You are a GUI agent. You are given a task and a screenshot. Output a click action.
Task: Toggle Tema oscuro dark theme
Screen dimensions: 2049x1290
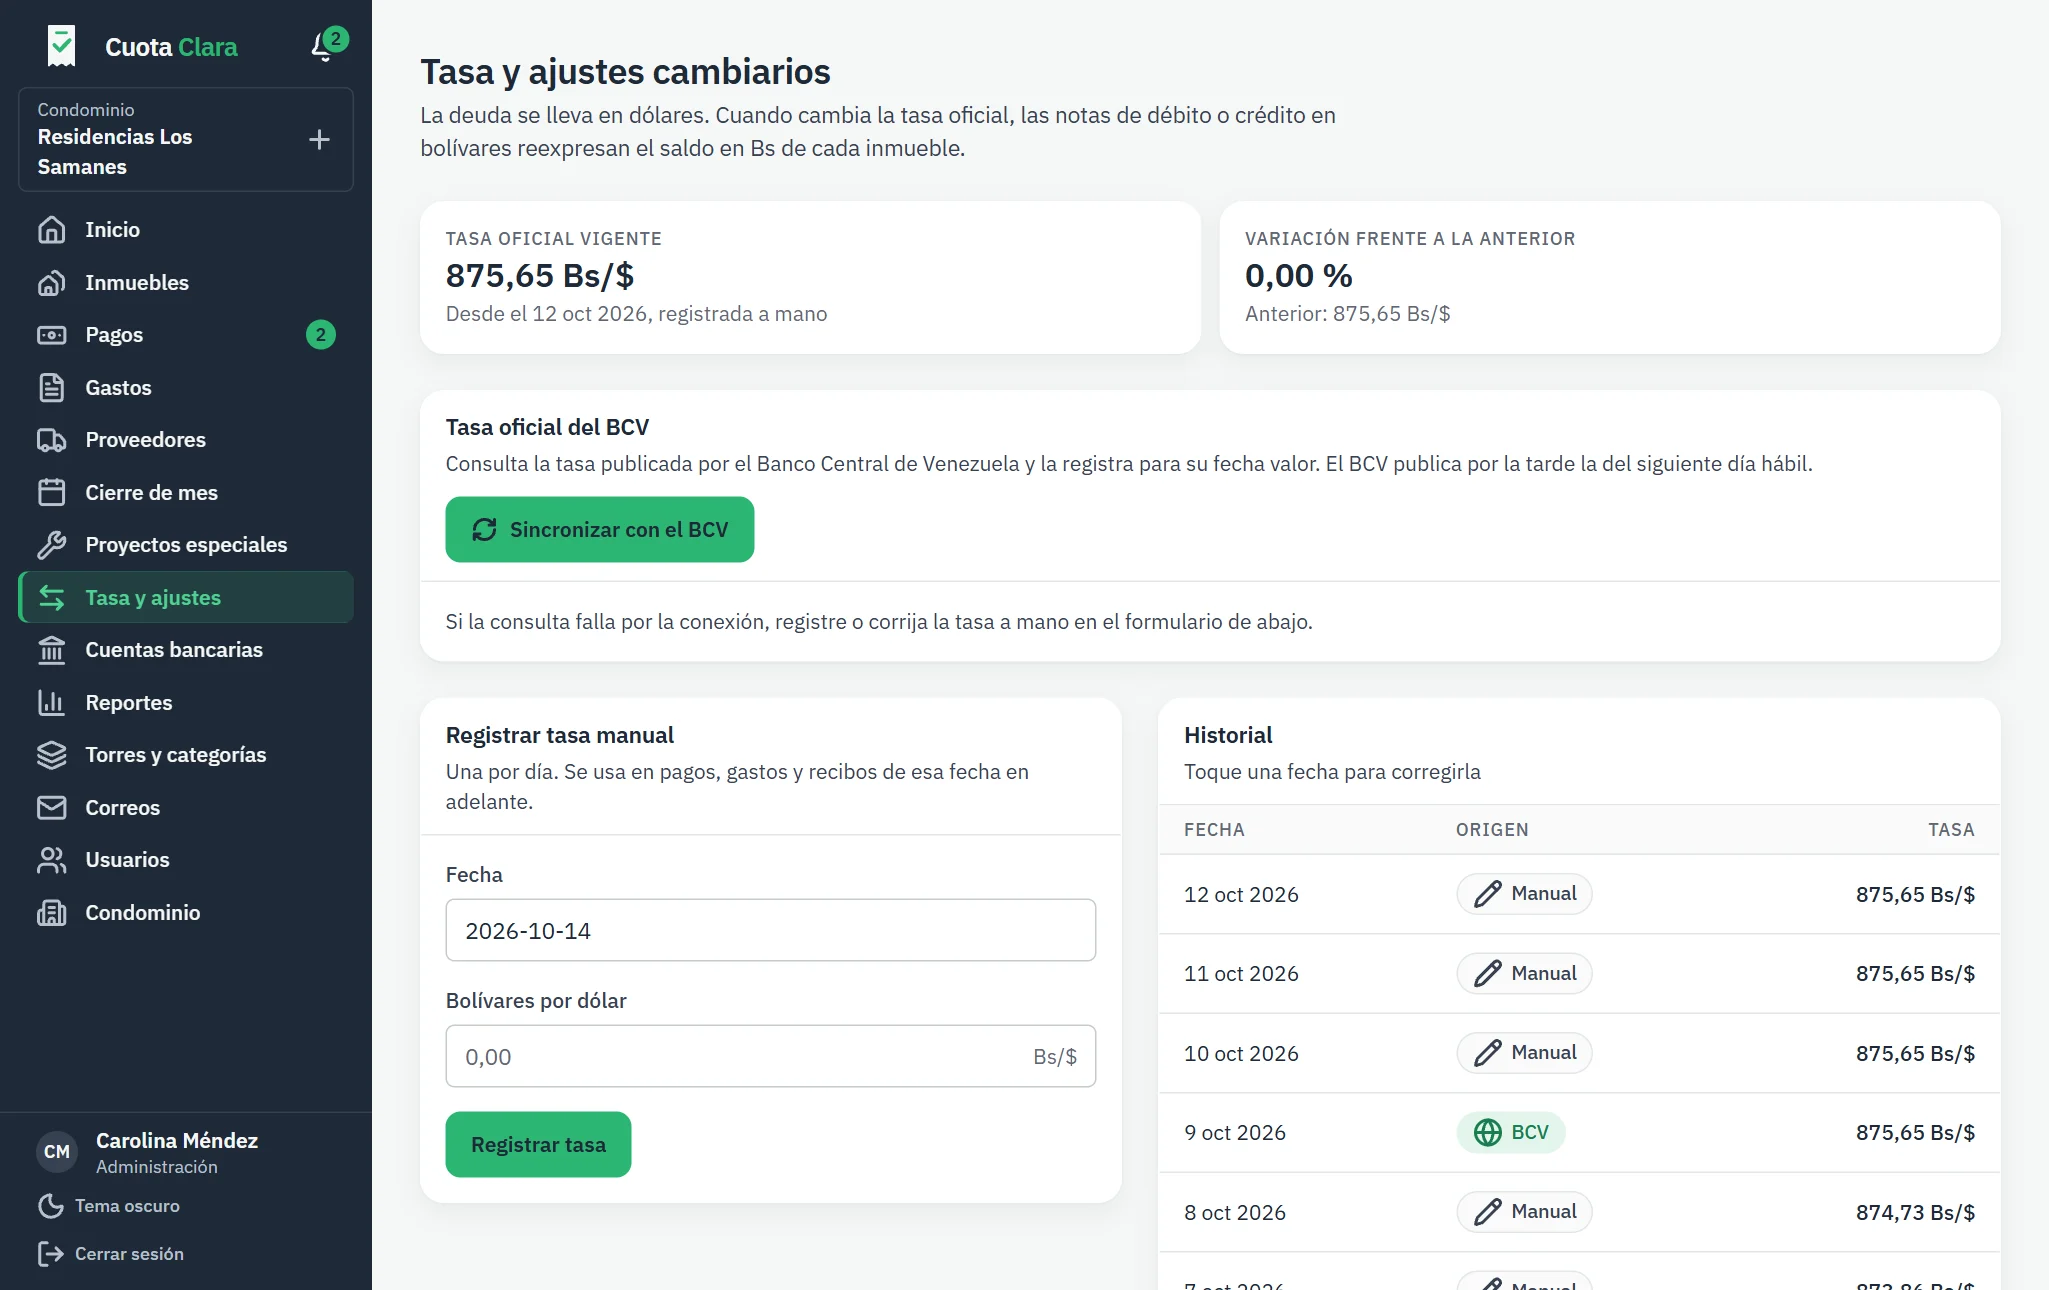coord(109,1206)
